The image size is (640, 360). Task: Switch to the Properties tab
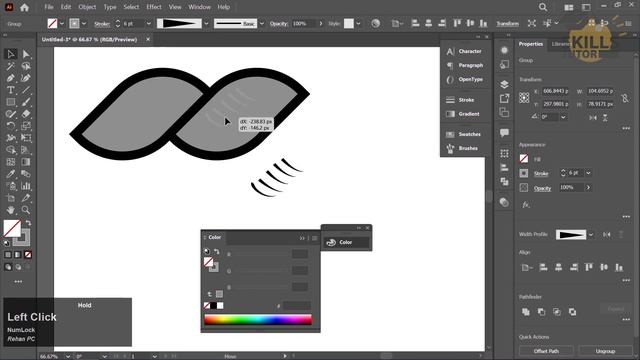coord(531,44)
